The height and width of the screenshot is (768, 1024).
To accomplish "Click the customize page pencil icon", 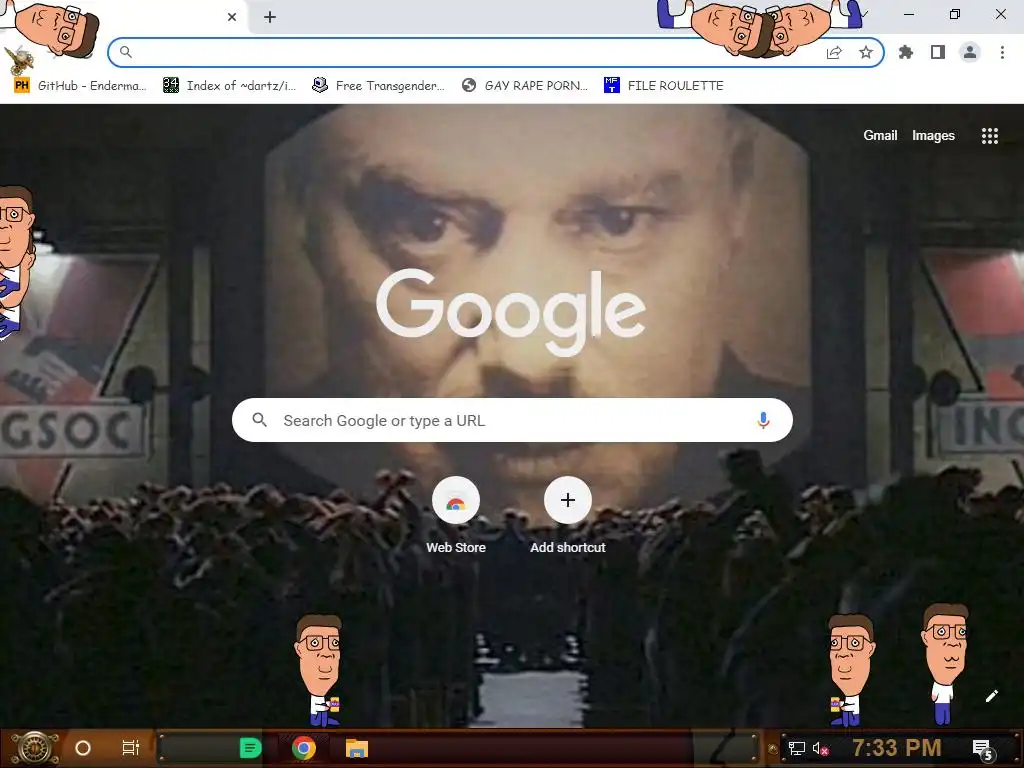I will pyautogui.click(x=991, y=696).
